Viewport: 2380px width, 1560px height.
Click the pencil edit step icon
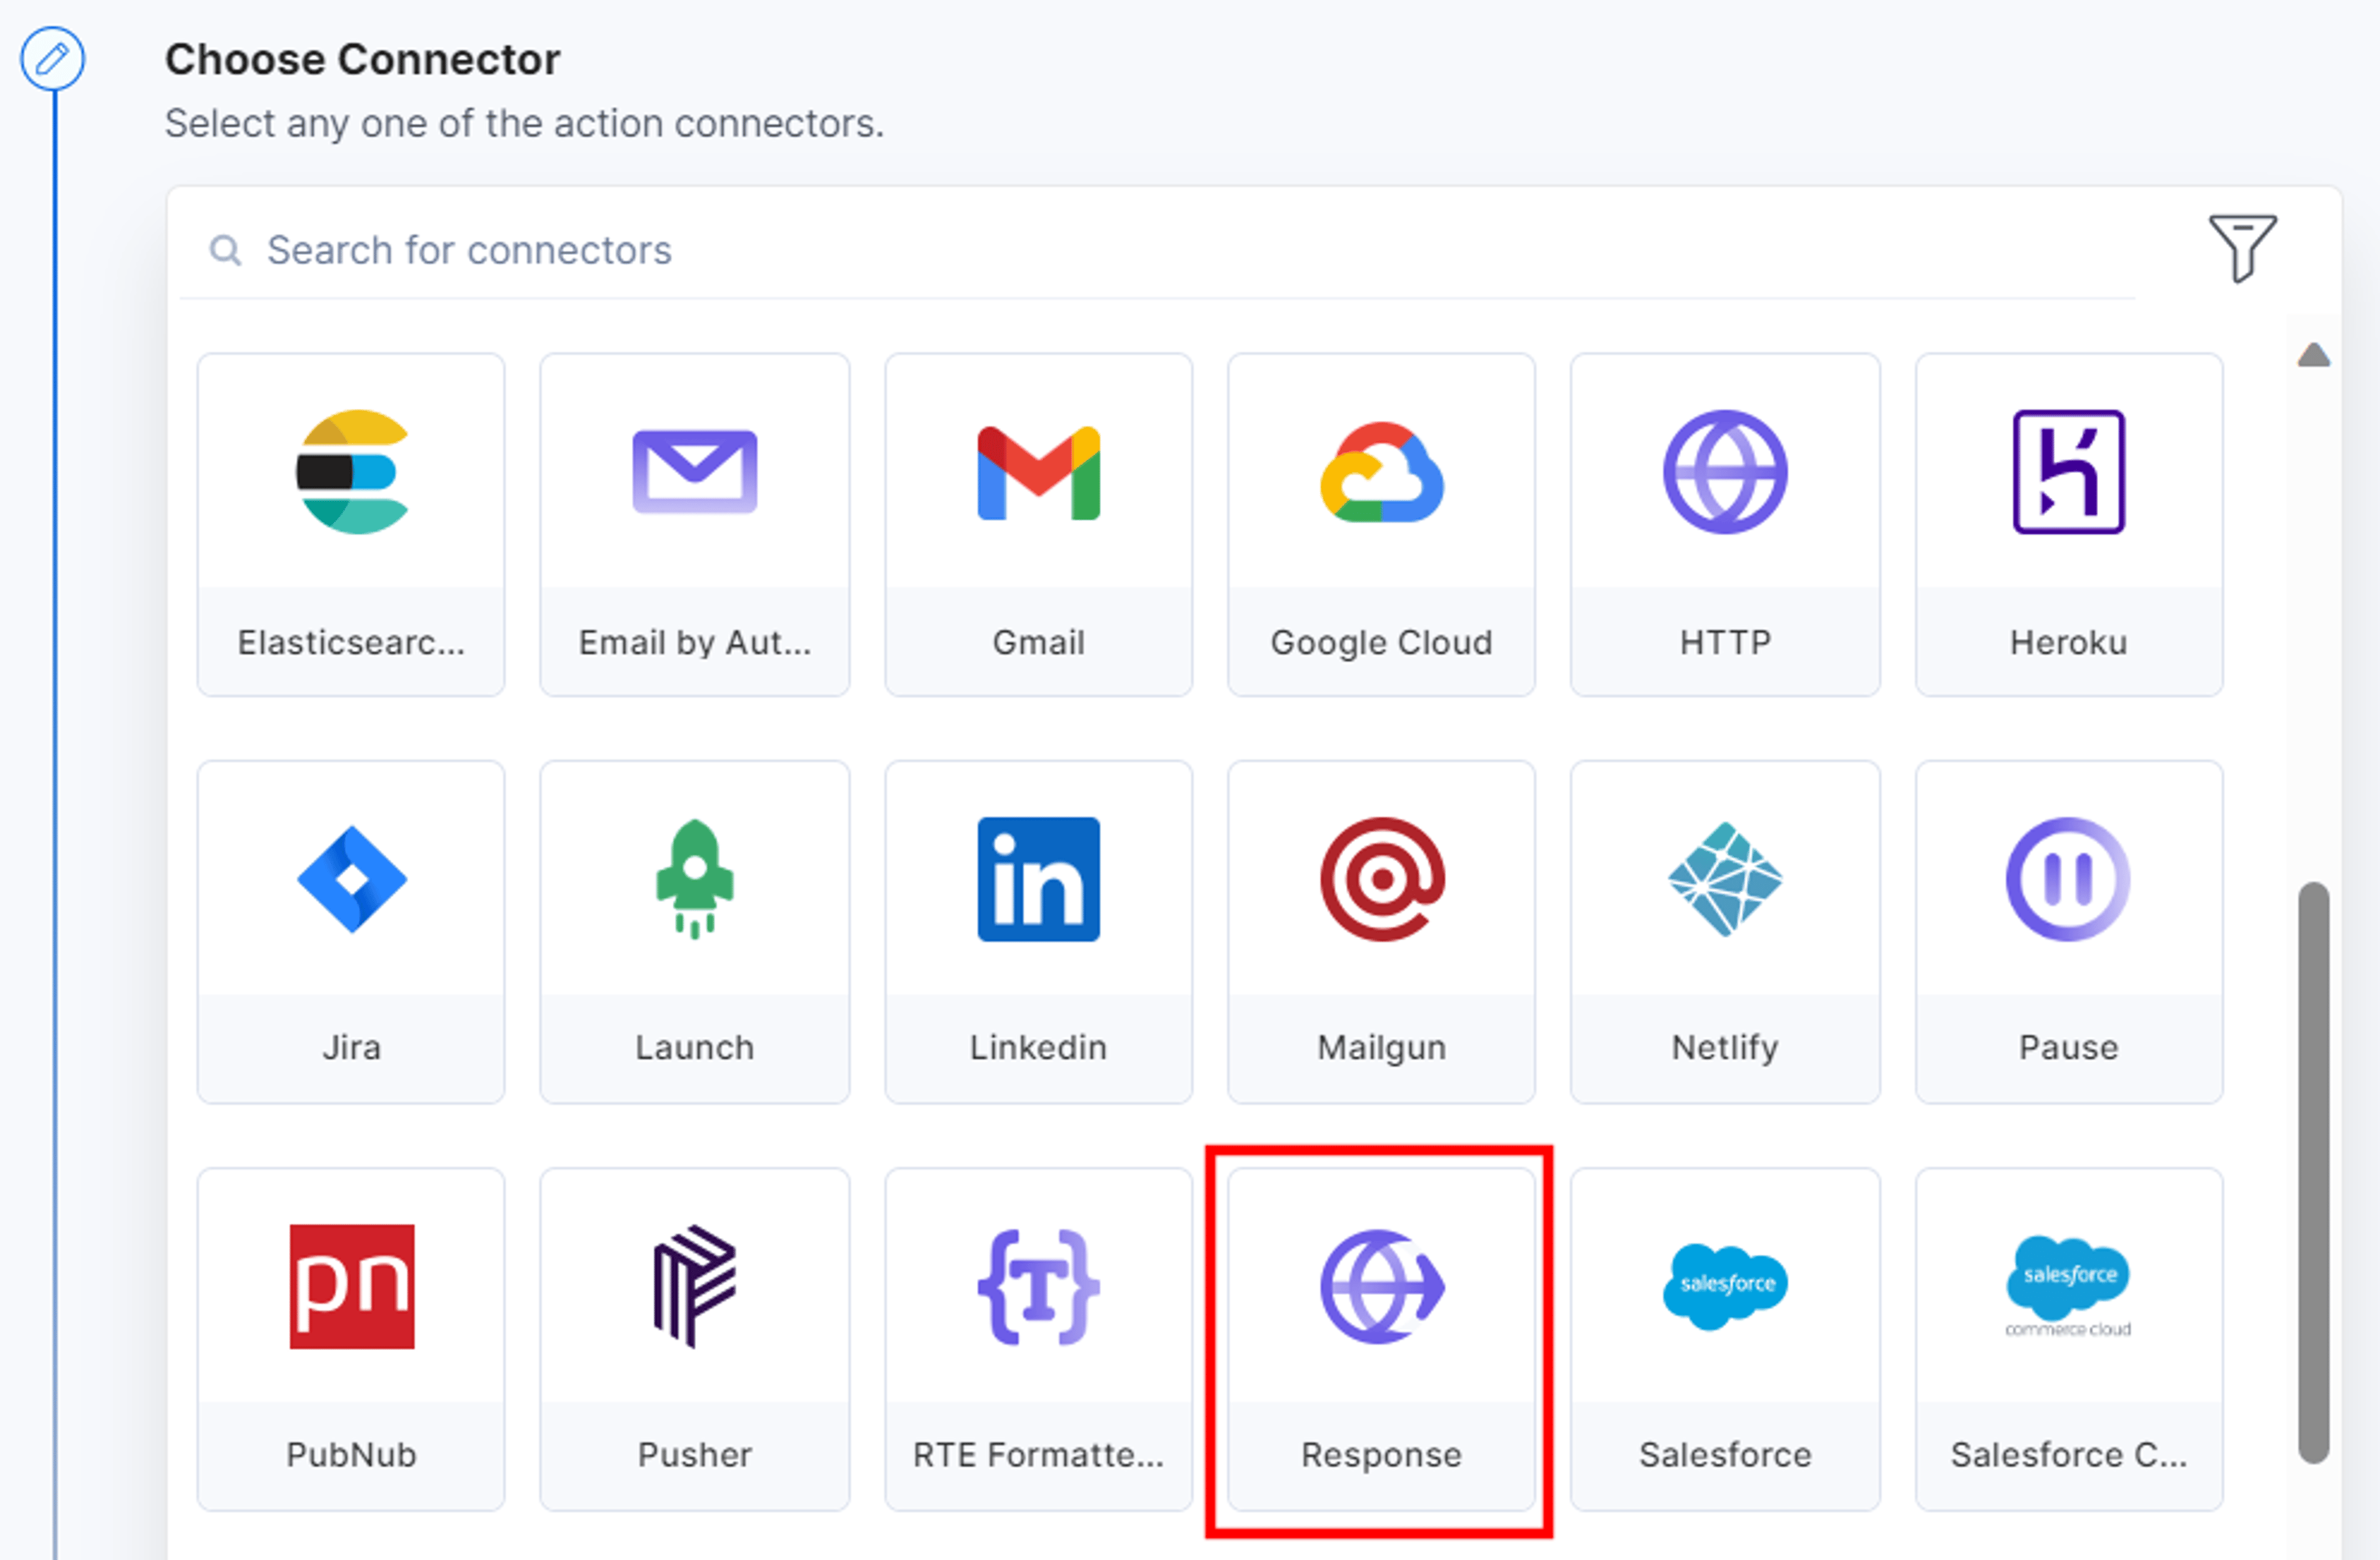click(x=53, y=59)
